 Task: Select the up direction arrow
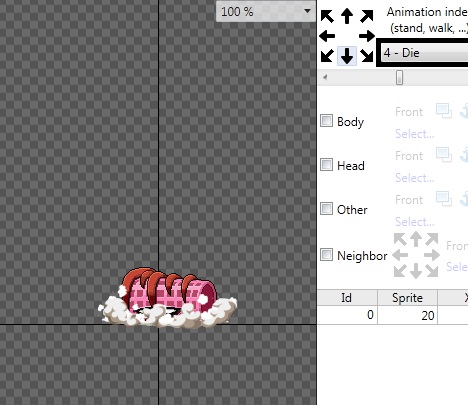(347, 16)
